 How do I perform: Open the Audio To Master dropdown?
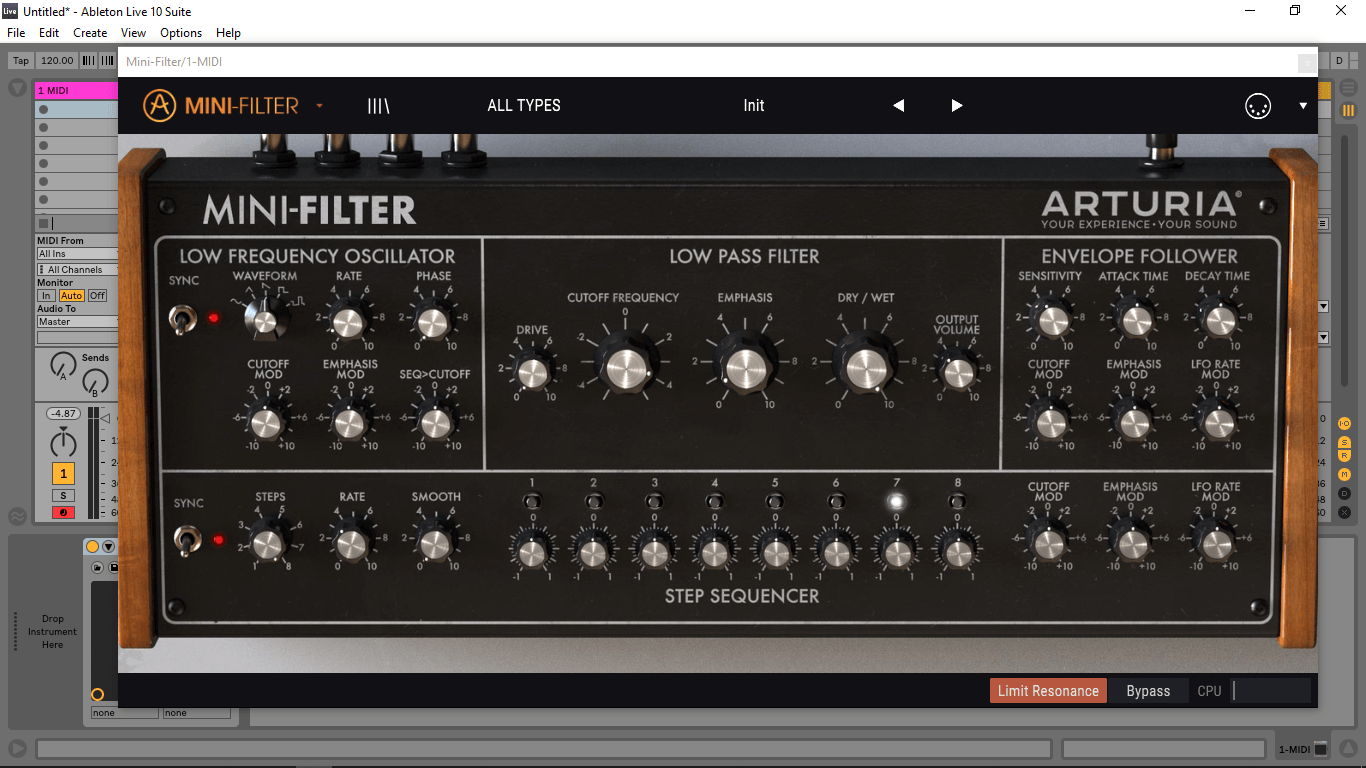tap(77, 322)
